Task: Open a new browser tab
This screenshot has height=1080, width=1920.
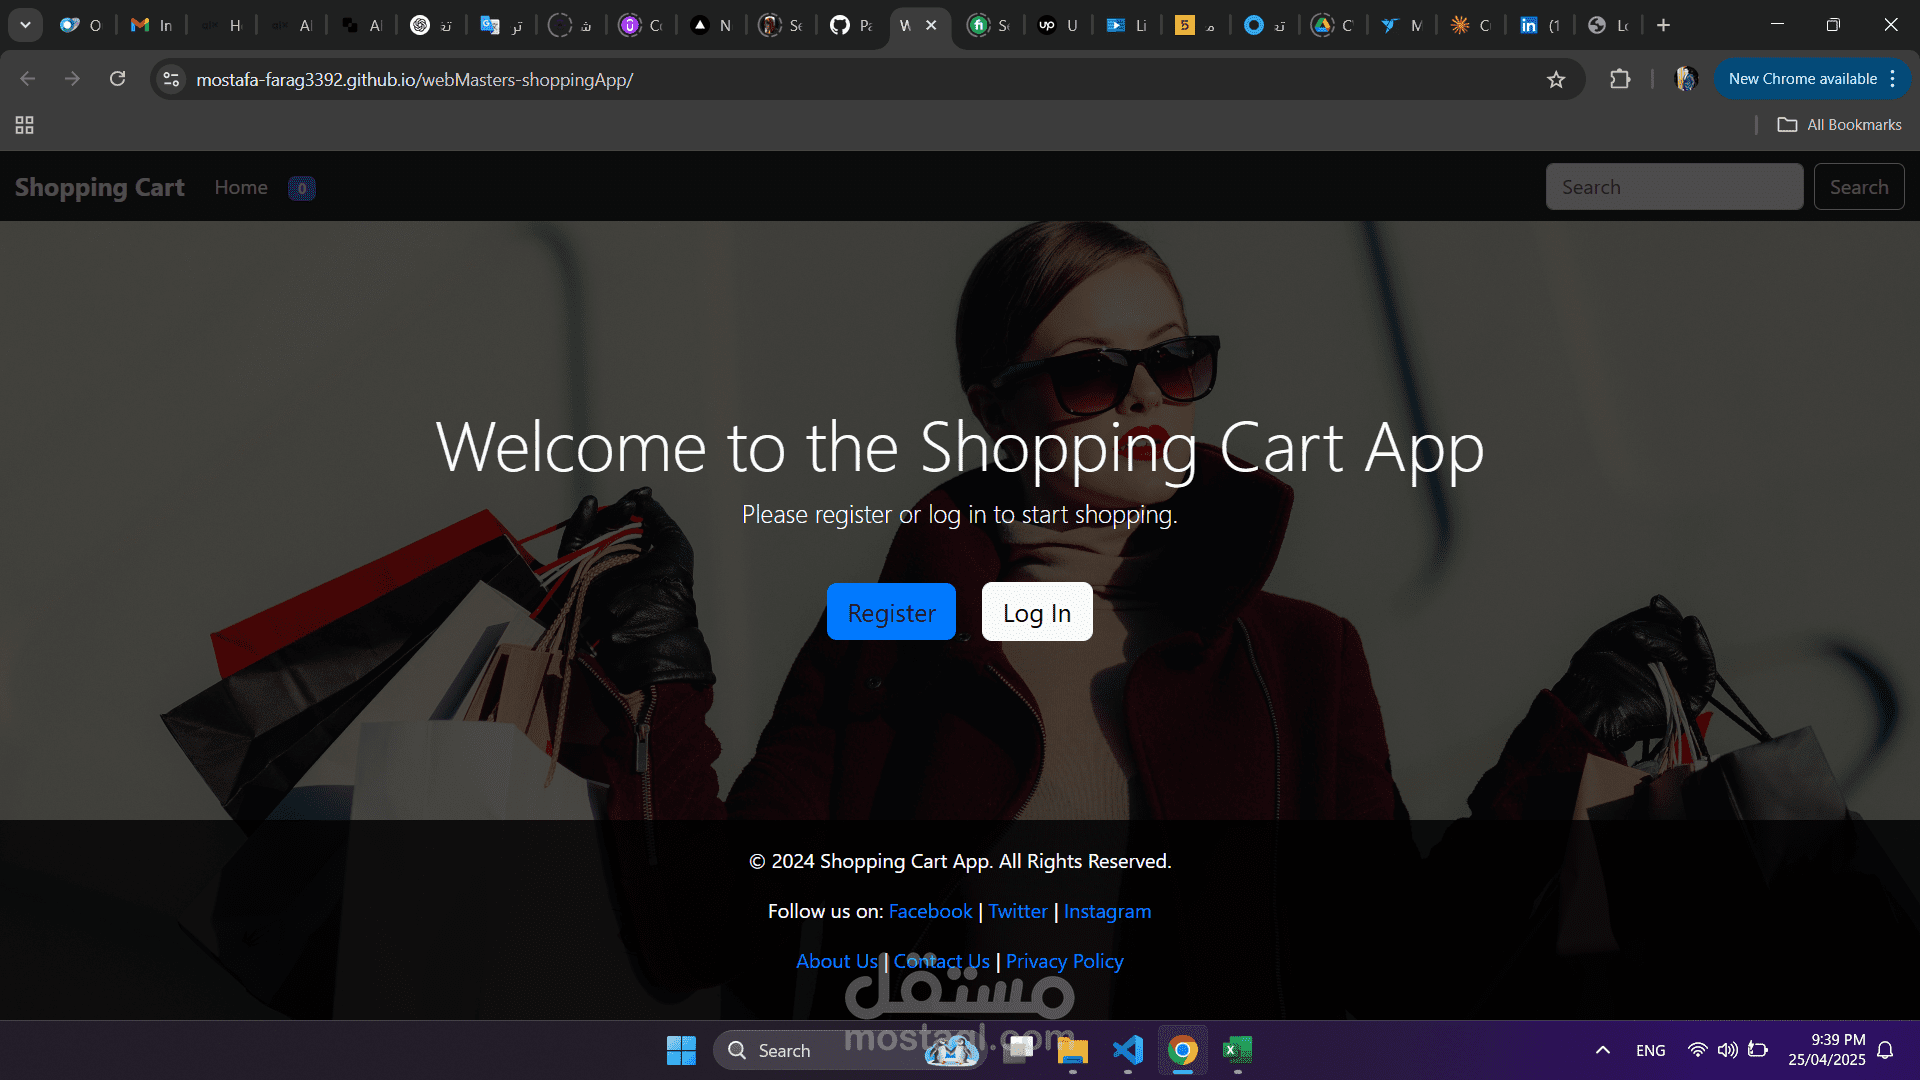Action: click(x=1663, y=25)
